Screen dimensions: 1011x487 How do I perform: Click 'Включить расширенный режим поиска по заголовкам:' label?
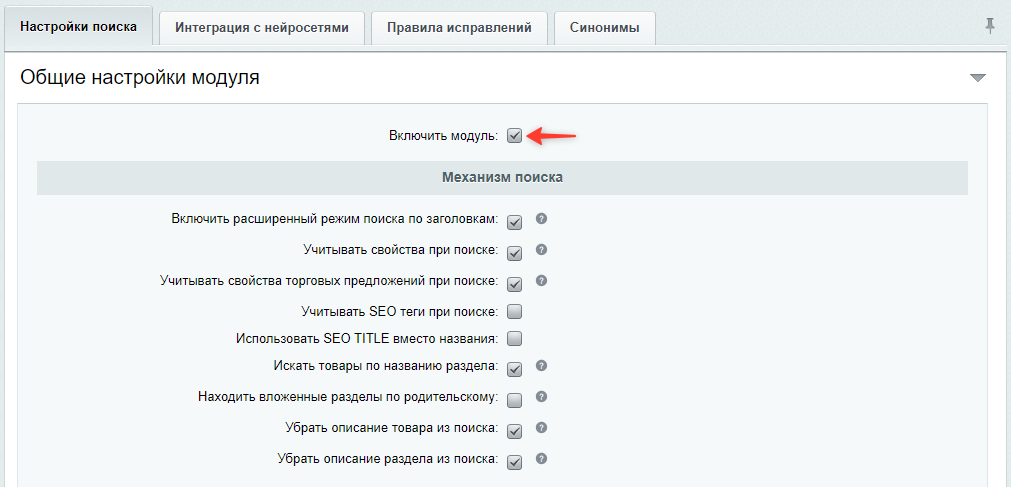[335, 219]
